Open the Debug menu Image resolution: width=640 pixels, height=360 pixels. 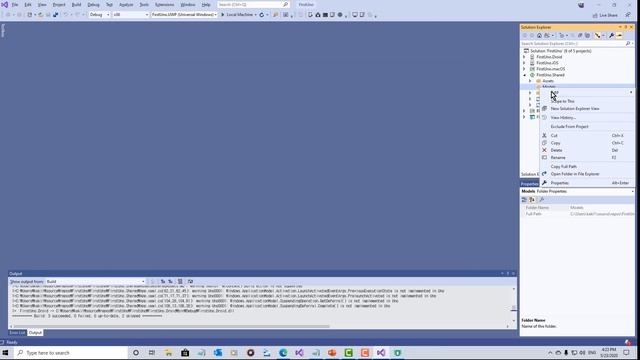point(93,4)
